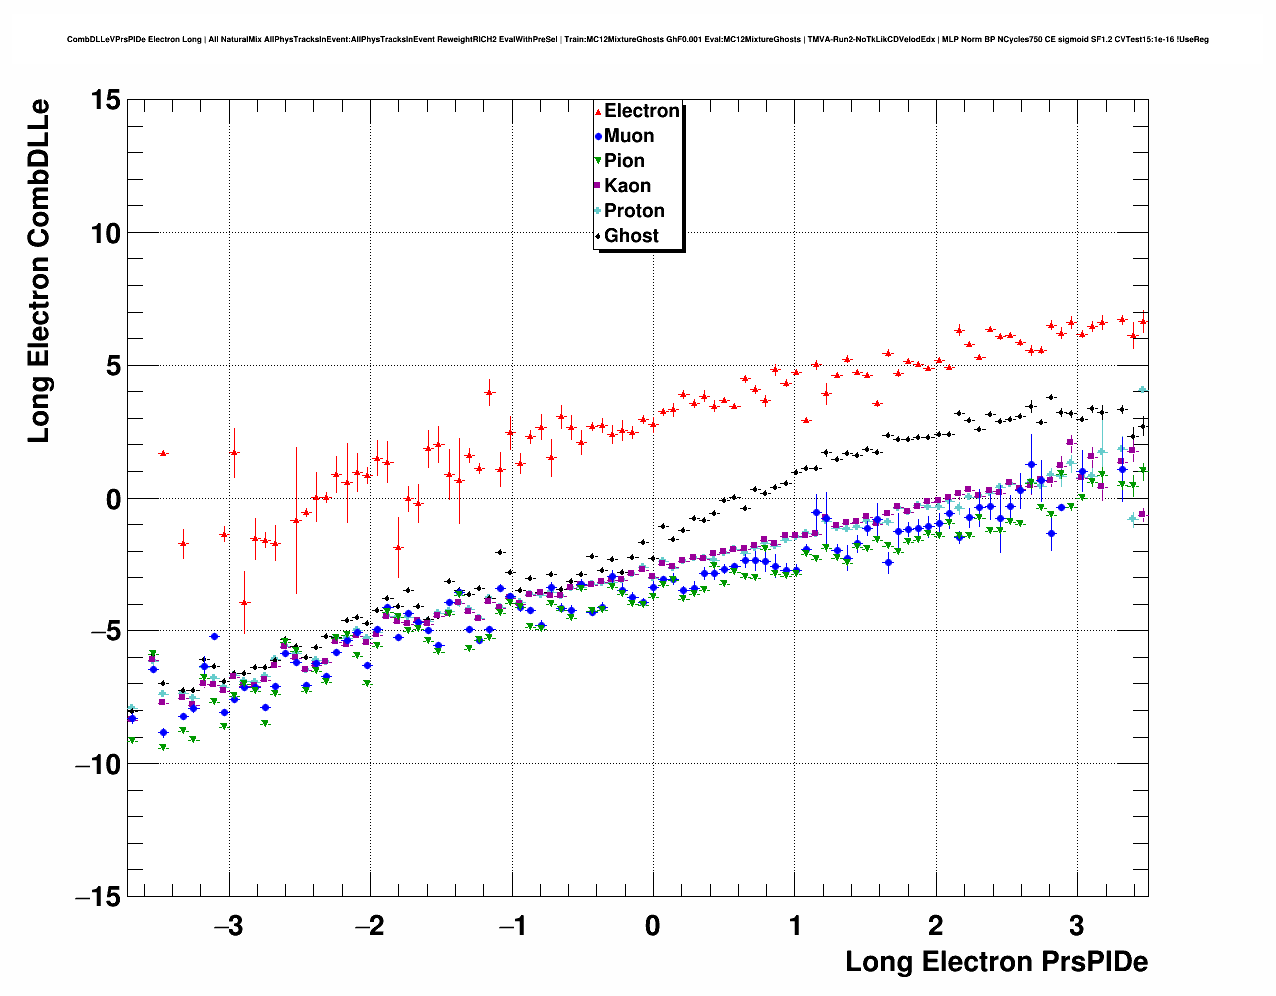Image resolution: width=1276 pixels, height=996 pixels.
Task: Click the X-axis label 2
Action: pos(936,926)
